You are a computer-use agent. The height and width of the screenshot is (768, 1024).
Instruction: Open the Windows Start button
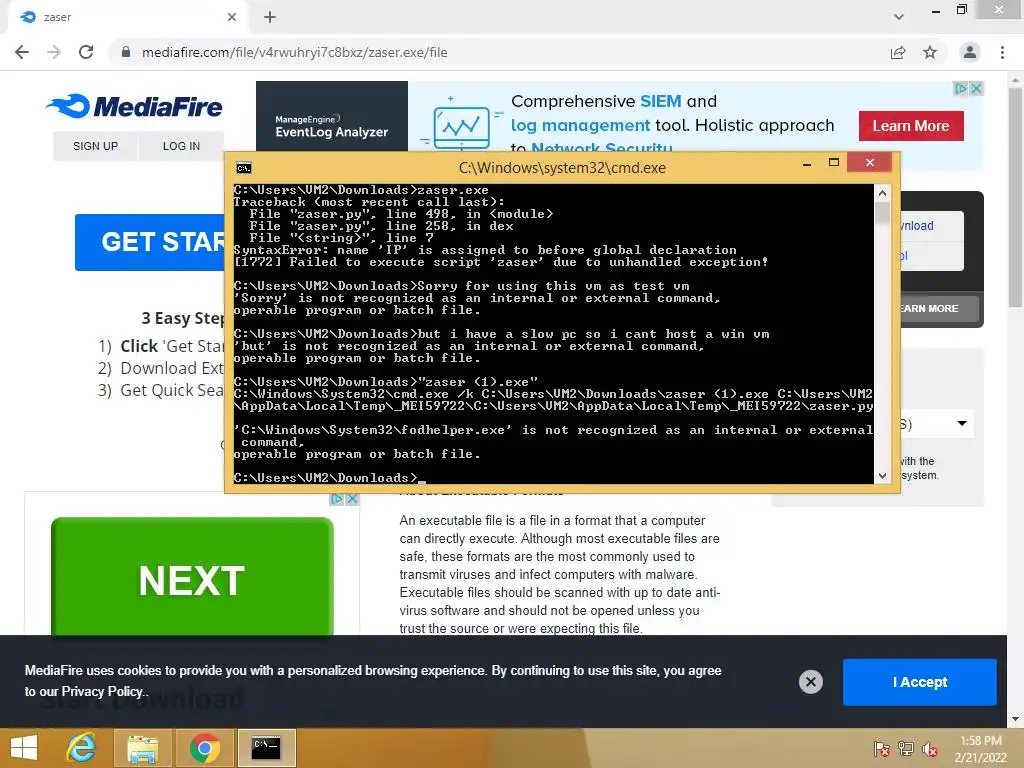point(24,748)
